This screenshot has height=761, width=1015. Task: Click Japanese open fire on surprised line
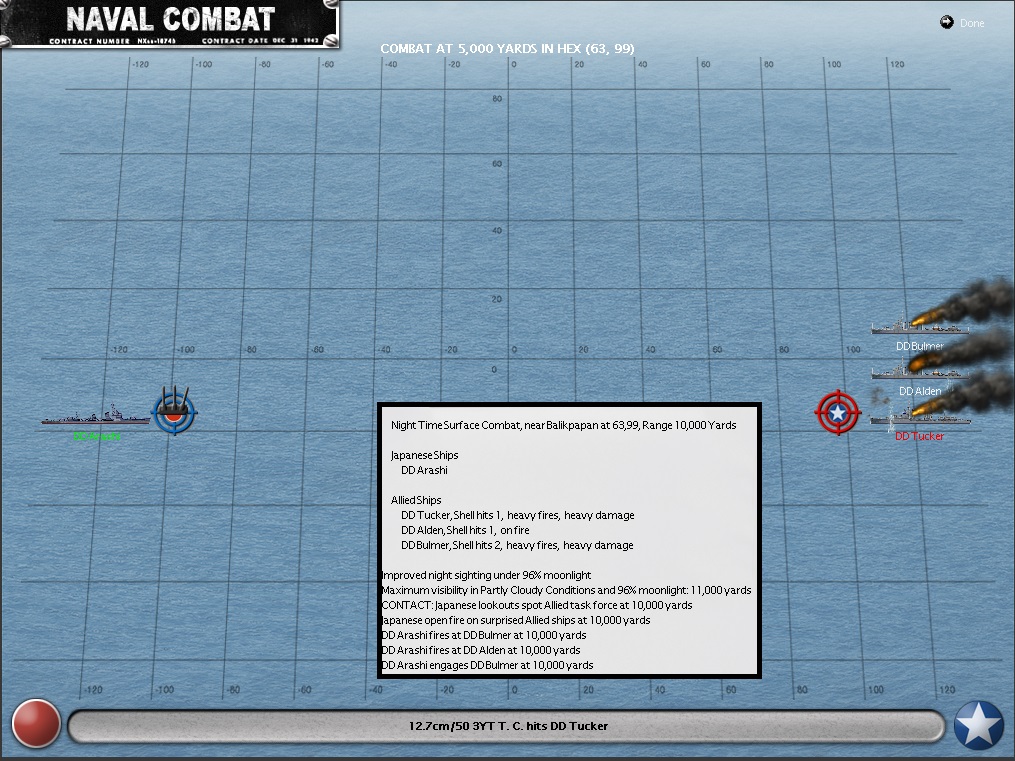516,620
